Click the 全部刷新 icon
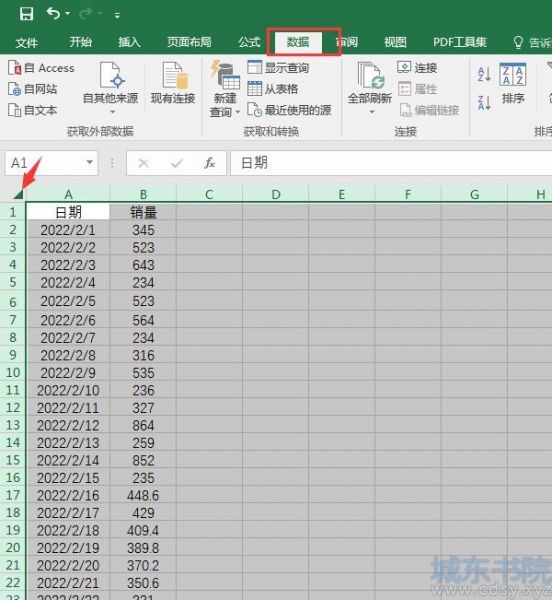This screenshot has width=552, height=600. click(370, 75)
